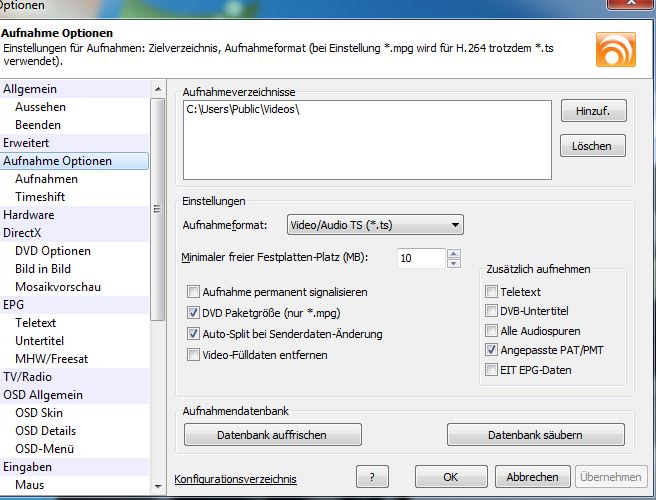The width and height of the screenshot is (656, 500).
Task: Select OSD Skin in the sidebar
Action: point(39,413)
